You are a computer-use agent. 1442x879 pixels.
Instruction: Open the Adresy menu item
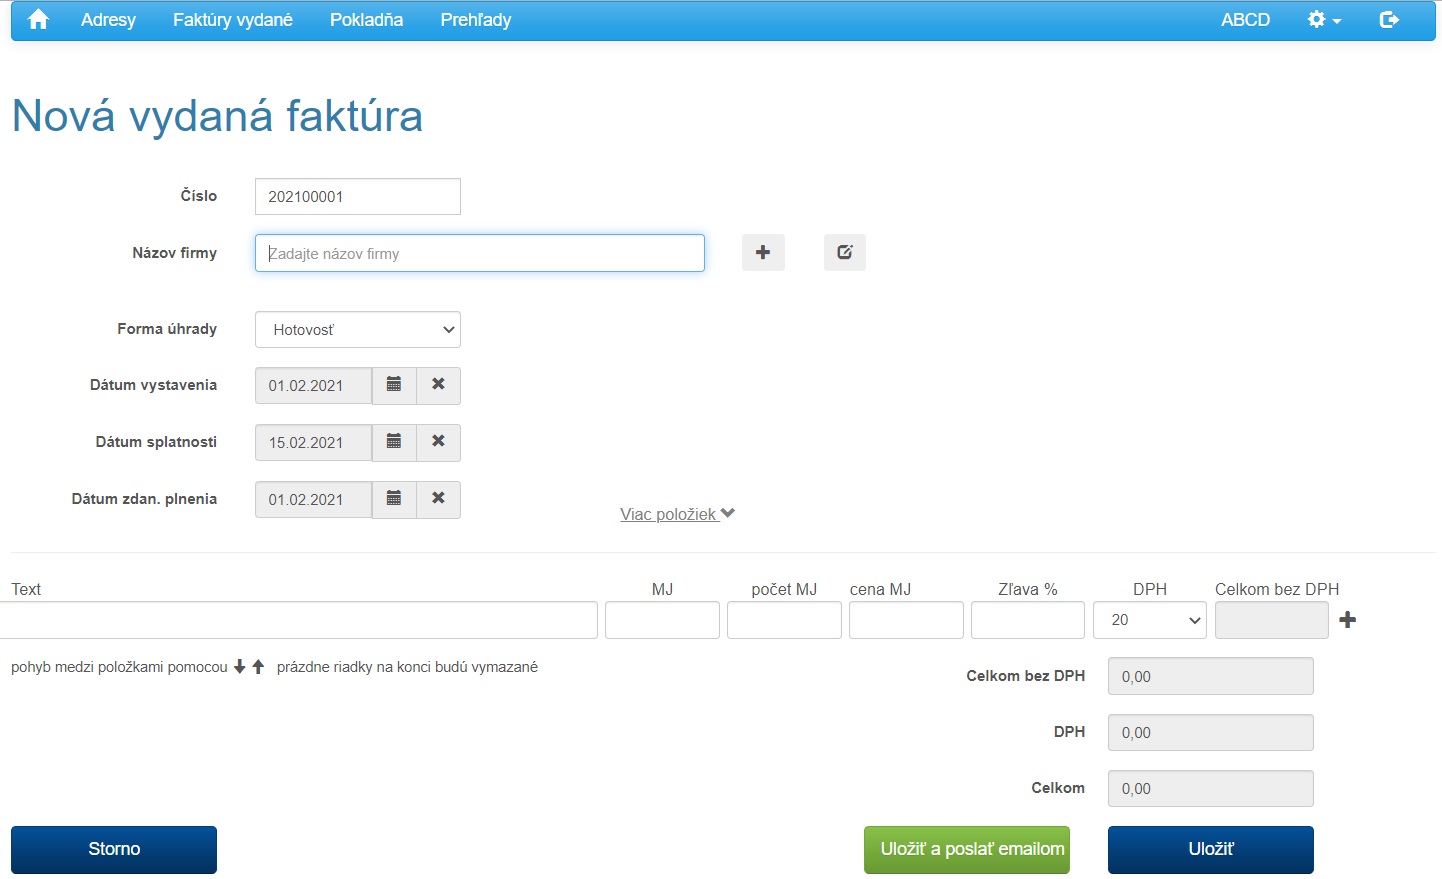pyautogui.click(x=108, y=20)
